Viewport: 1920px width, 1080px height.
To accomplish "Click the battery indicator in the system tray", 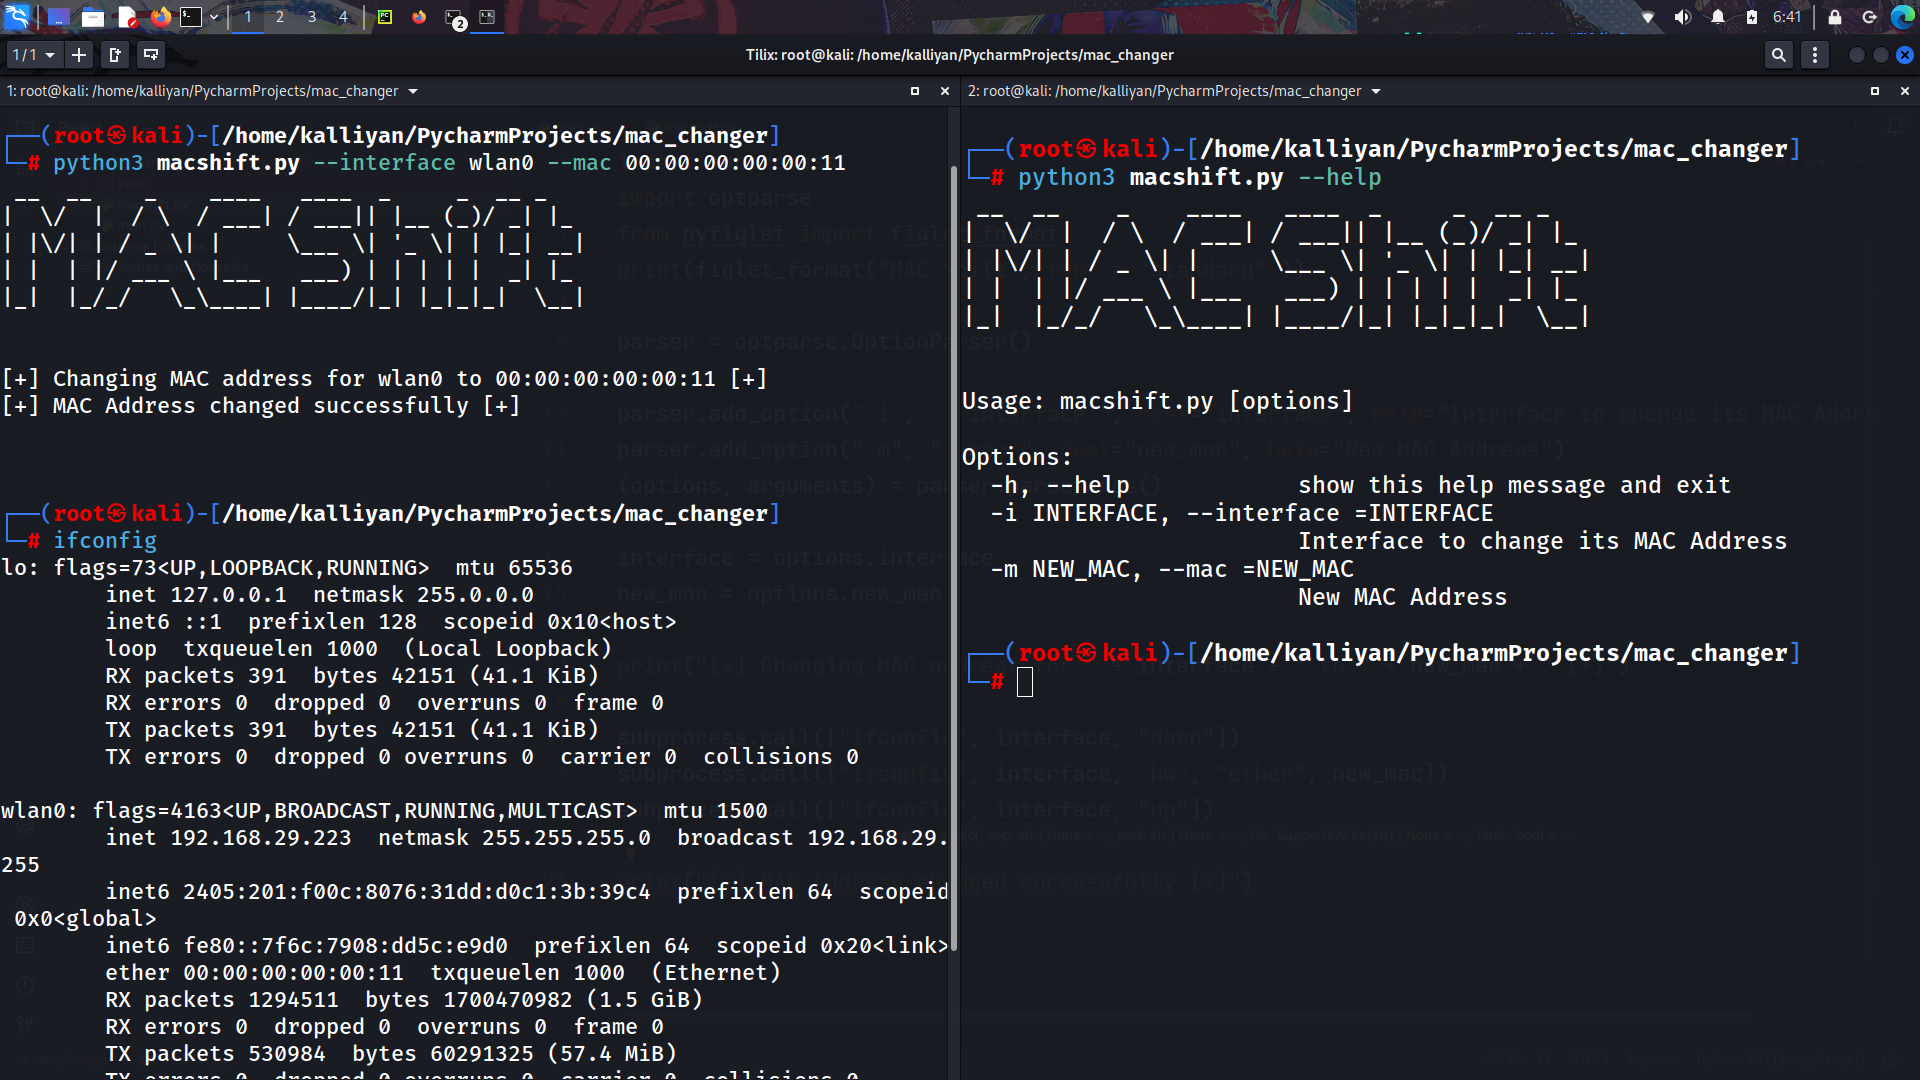I will (1752, 17).
